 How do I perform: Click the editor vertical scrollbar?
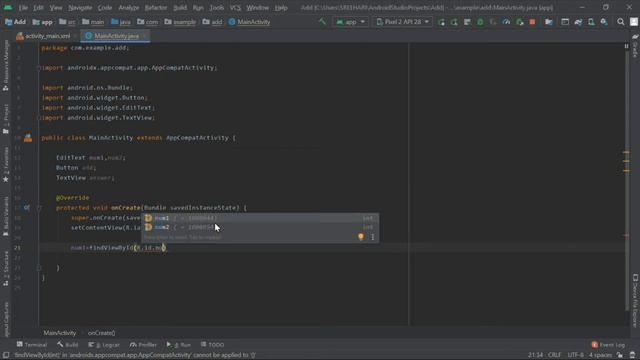tap(627, 180)
